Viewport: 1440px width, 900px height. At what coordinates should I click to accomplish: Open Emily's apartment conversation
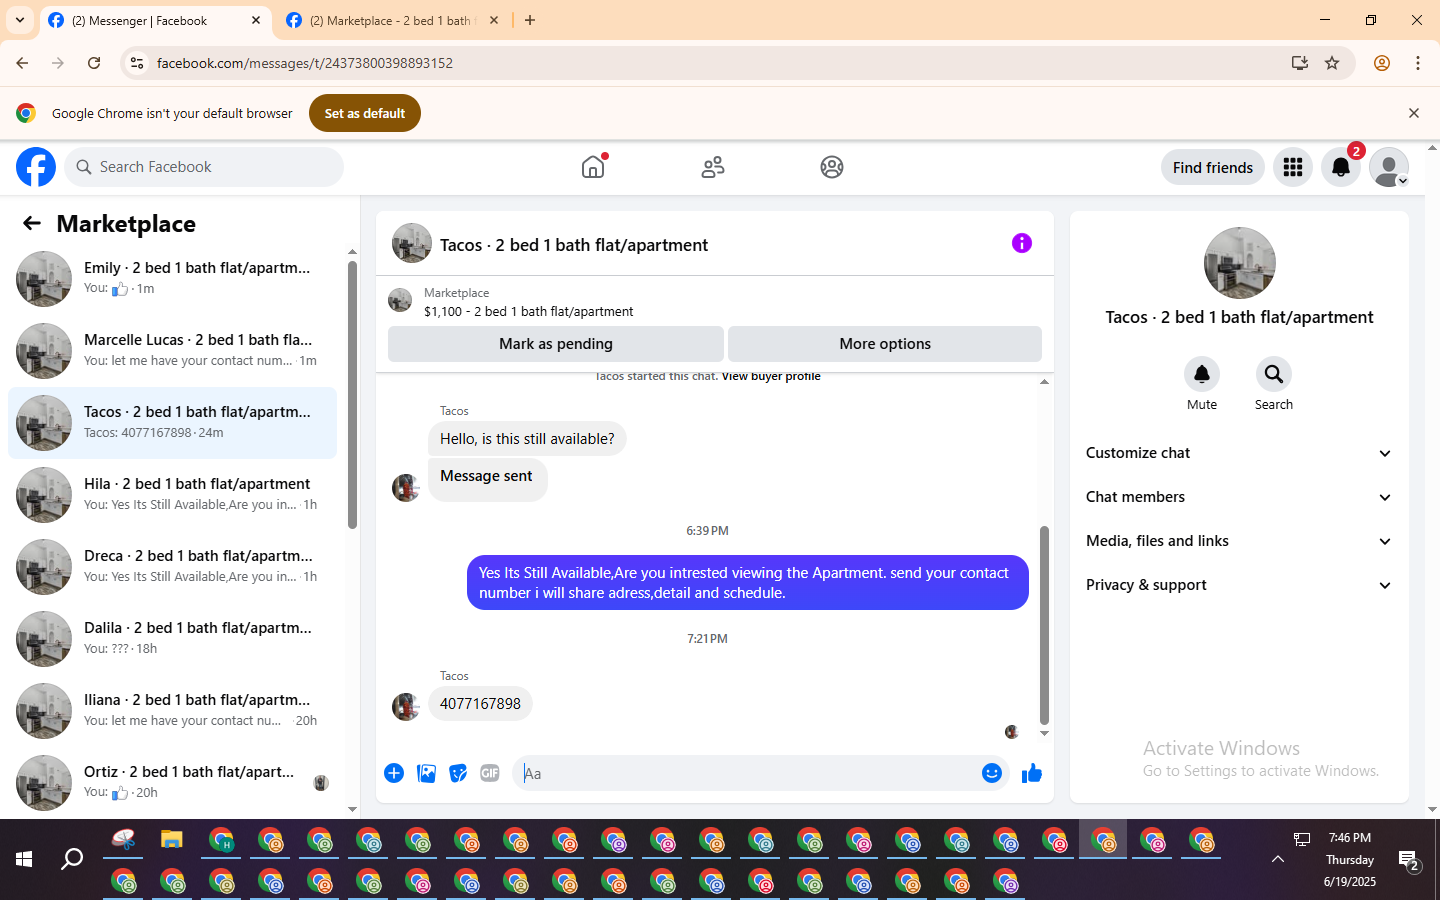coord(172,279)
